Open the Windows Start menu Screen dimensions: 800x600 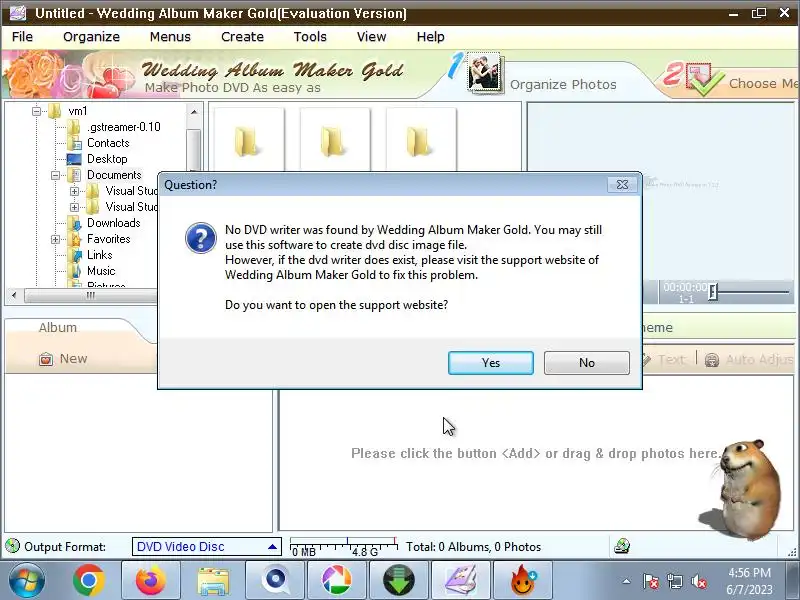coord(27,581)
